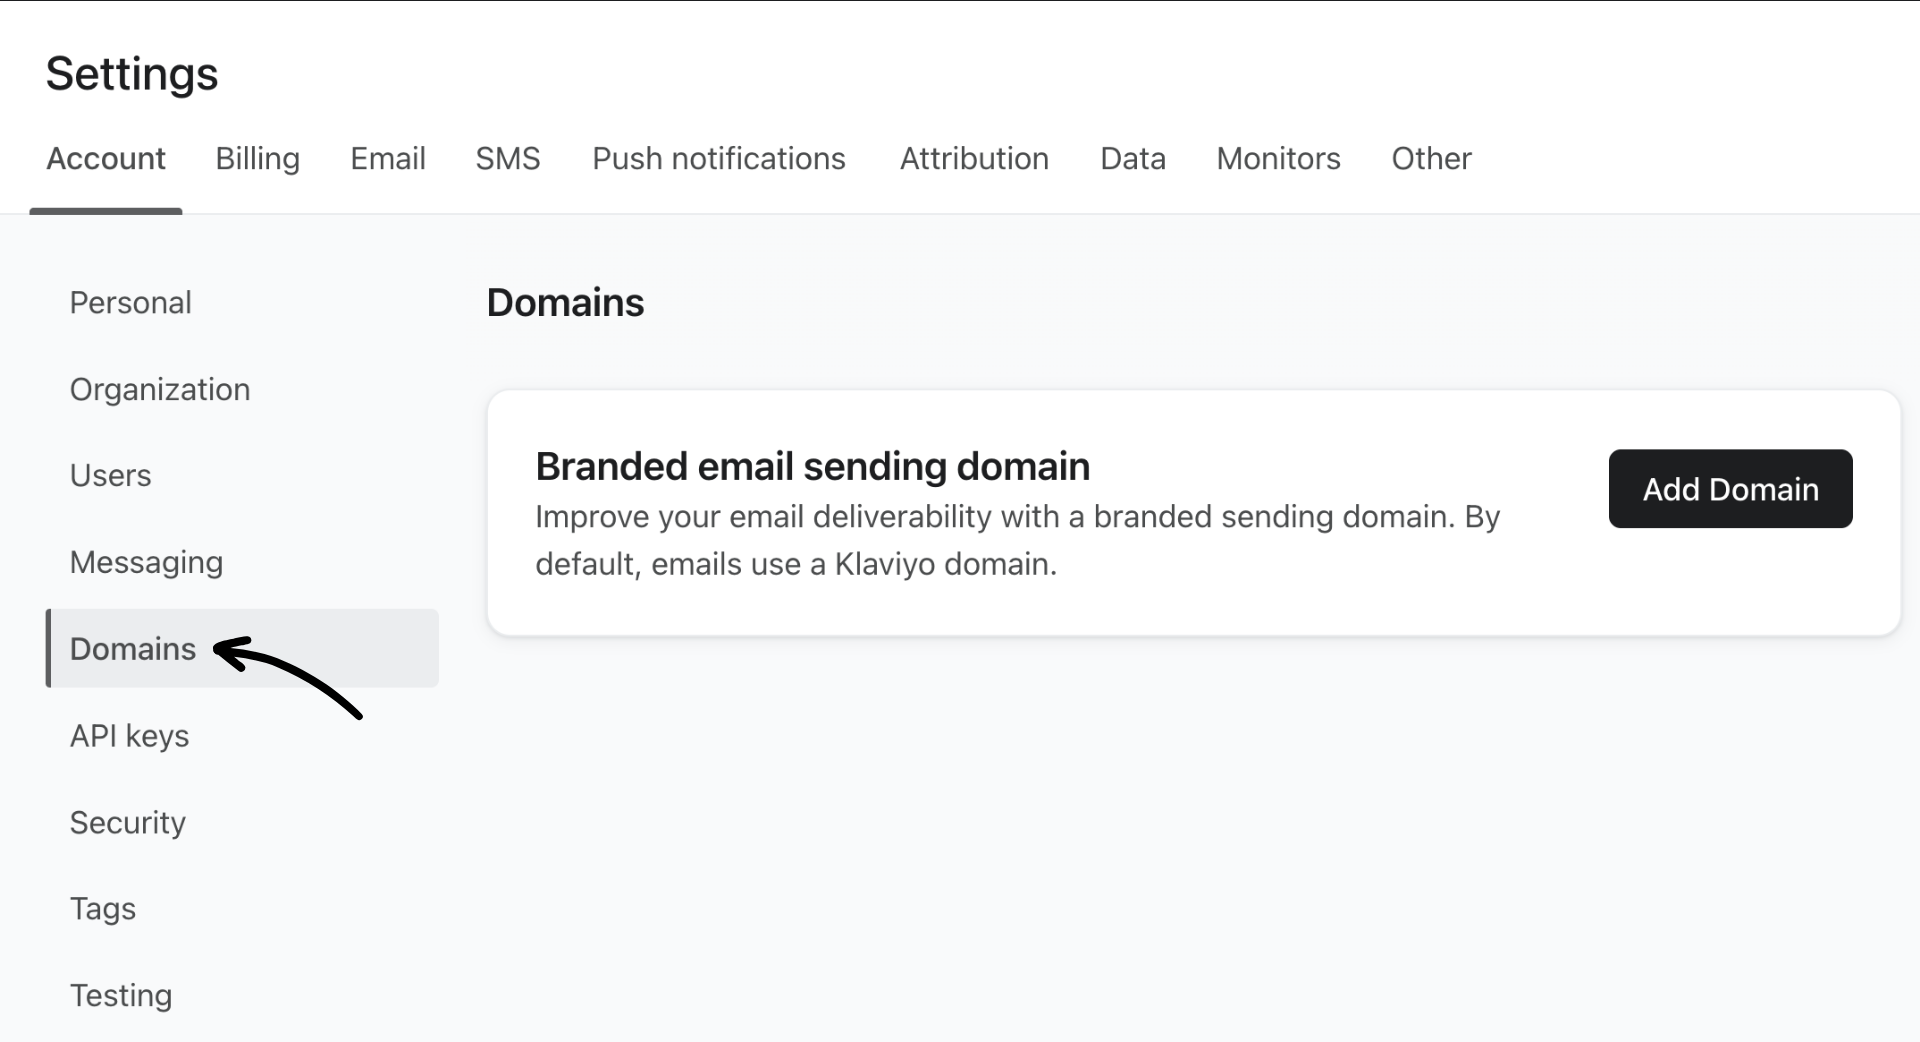This screenshot has width=1920, height=1042.
Task: Select the SMS tab
Action: pyautogui.click(x=508, y=158)
